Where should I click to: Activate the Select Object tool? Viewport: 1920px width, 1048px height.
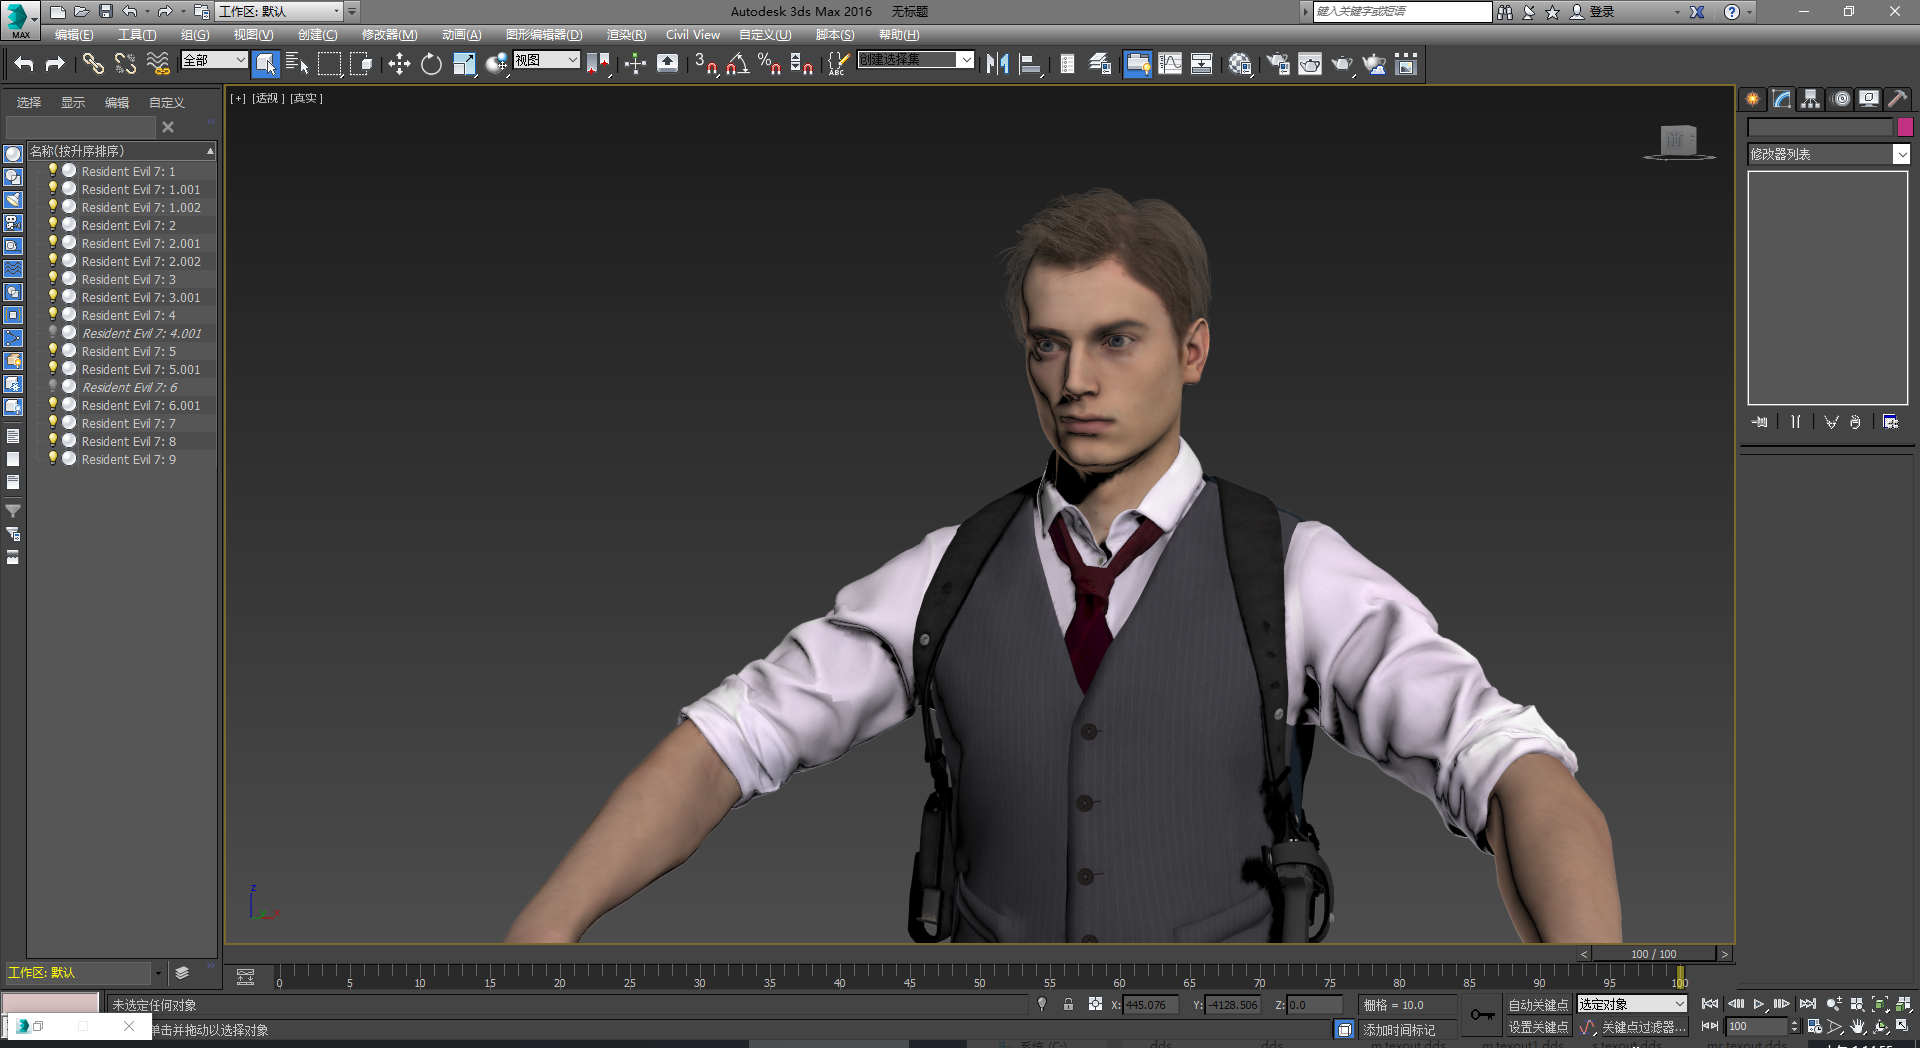click(x=265, y=64)
